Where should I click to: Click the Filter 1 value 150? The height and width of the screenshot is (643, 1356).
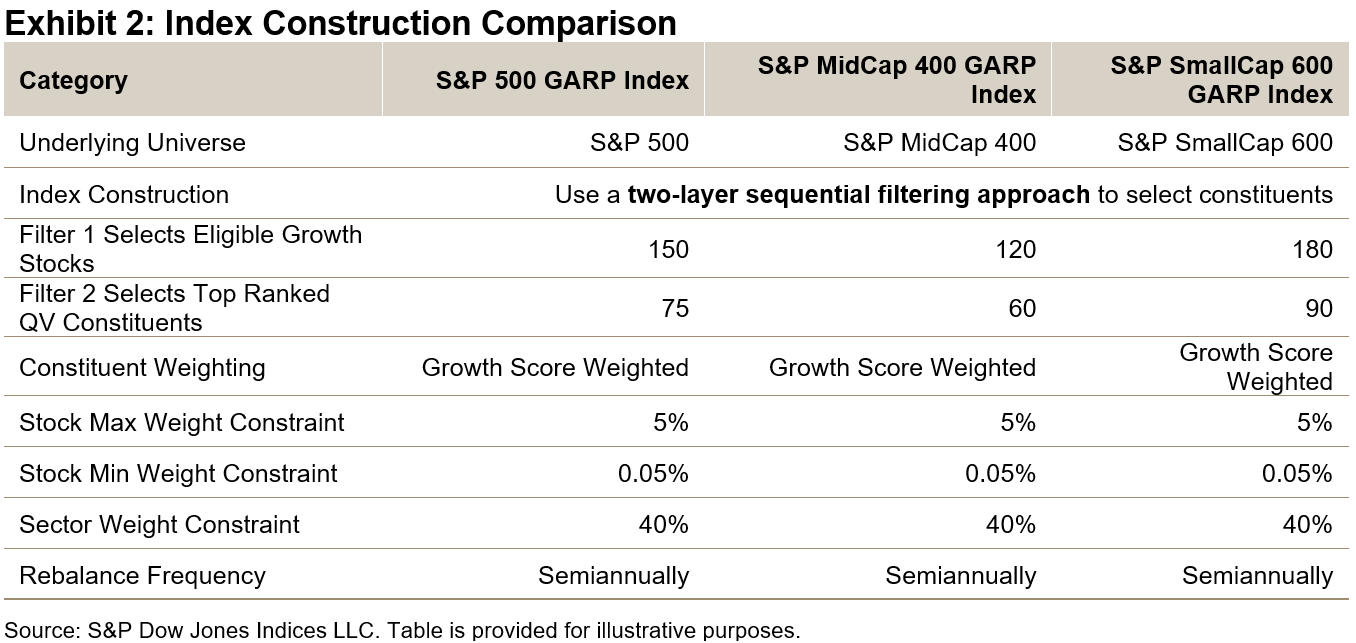[x=668, y=249]
